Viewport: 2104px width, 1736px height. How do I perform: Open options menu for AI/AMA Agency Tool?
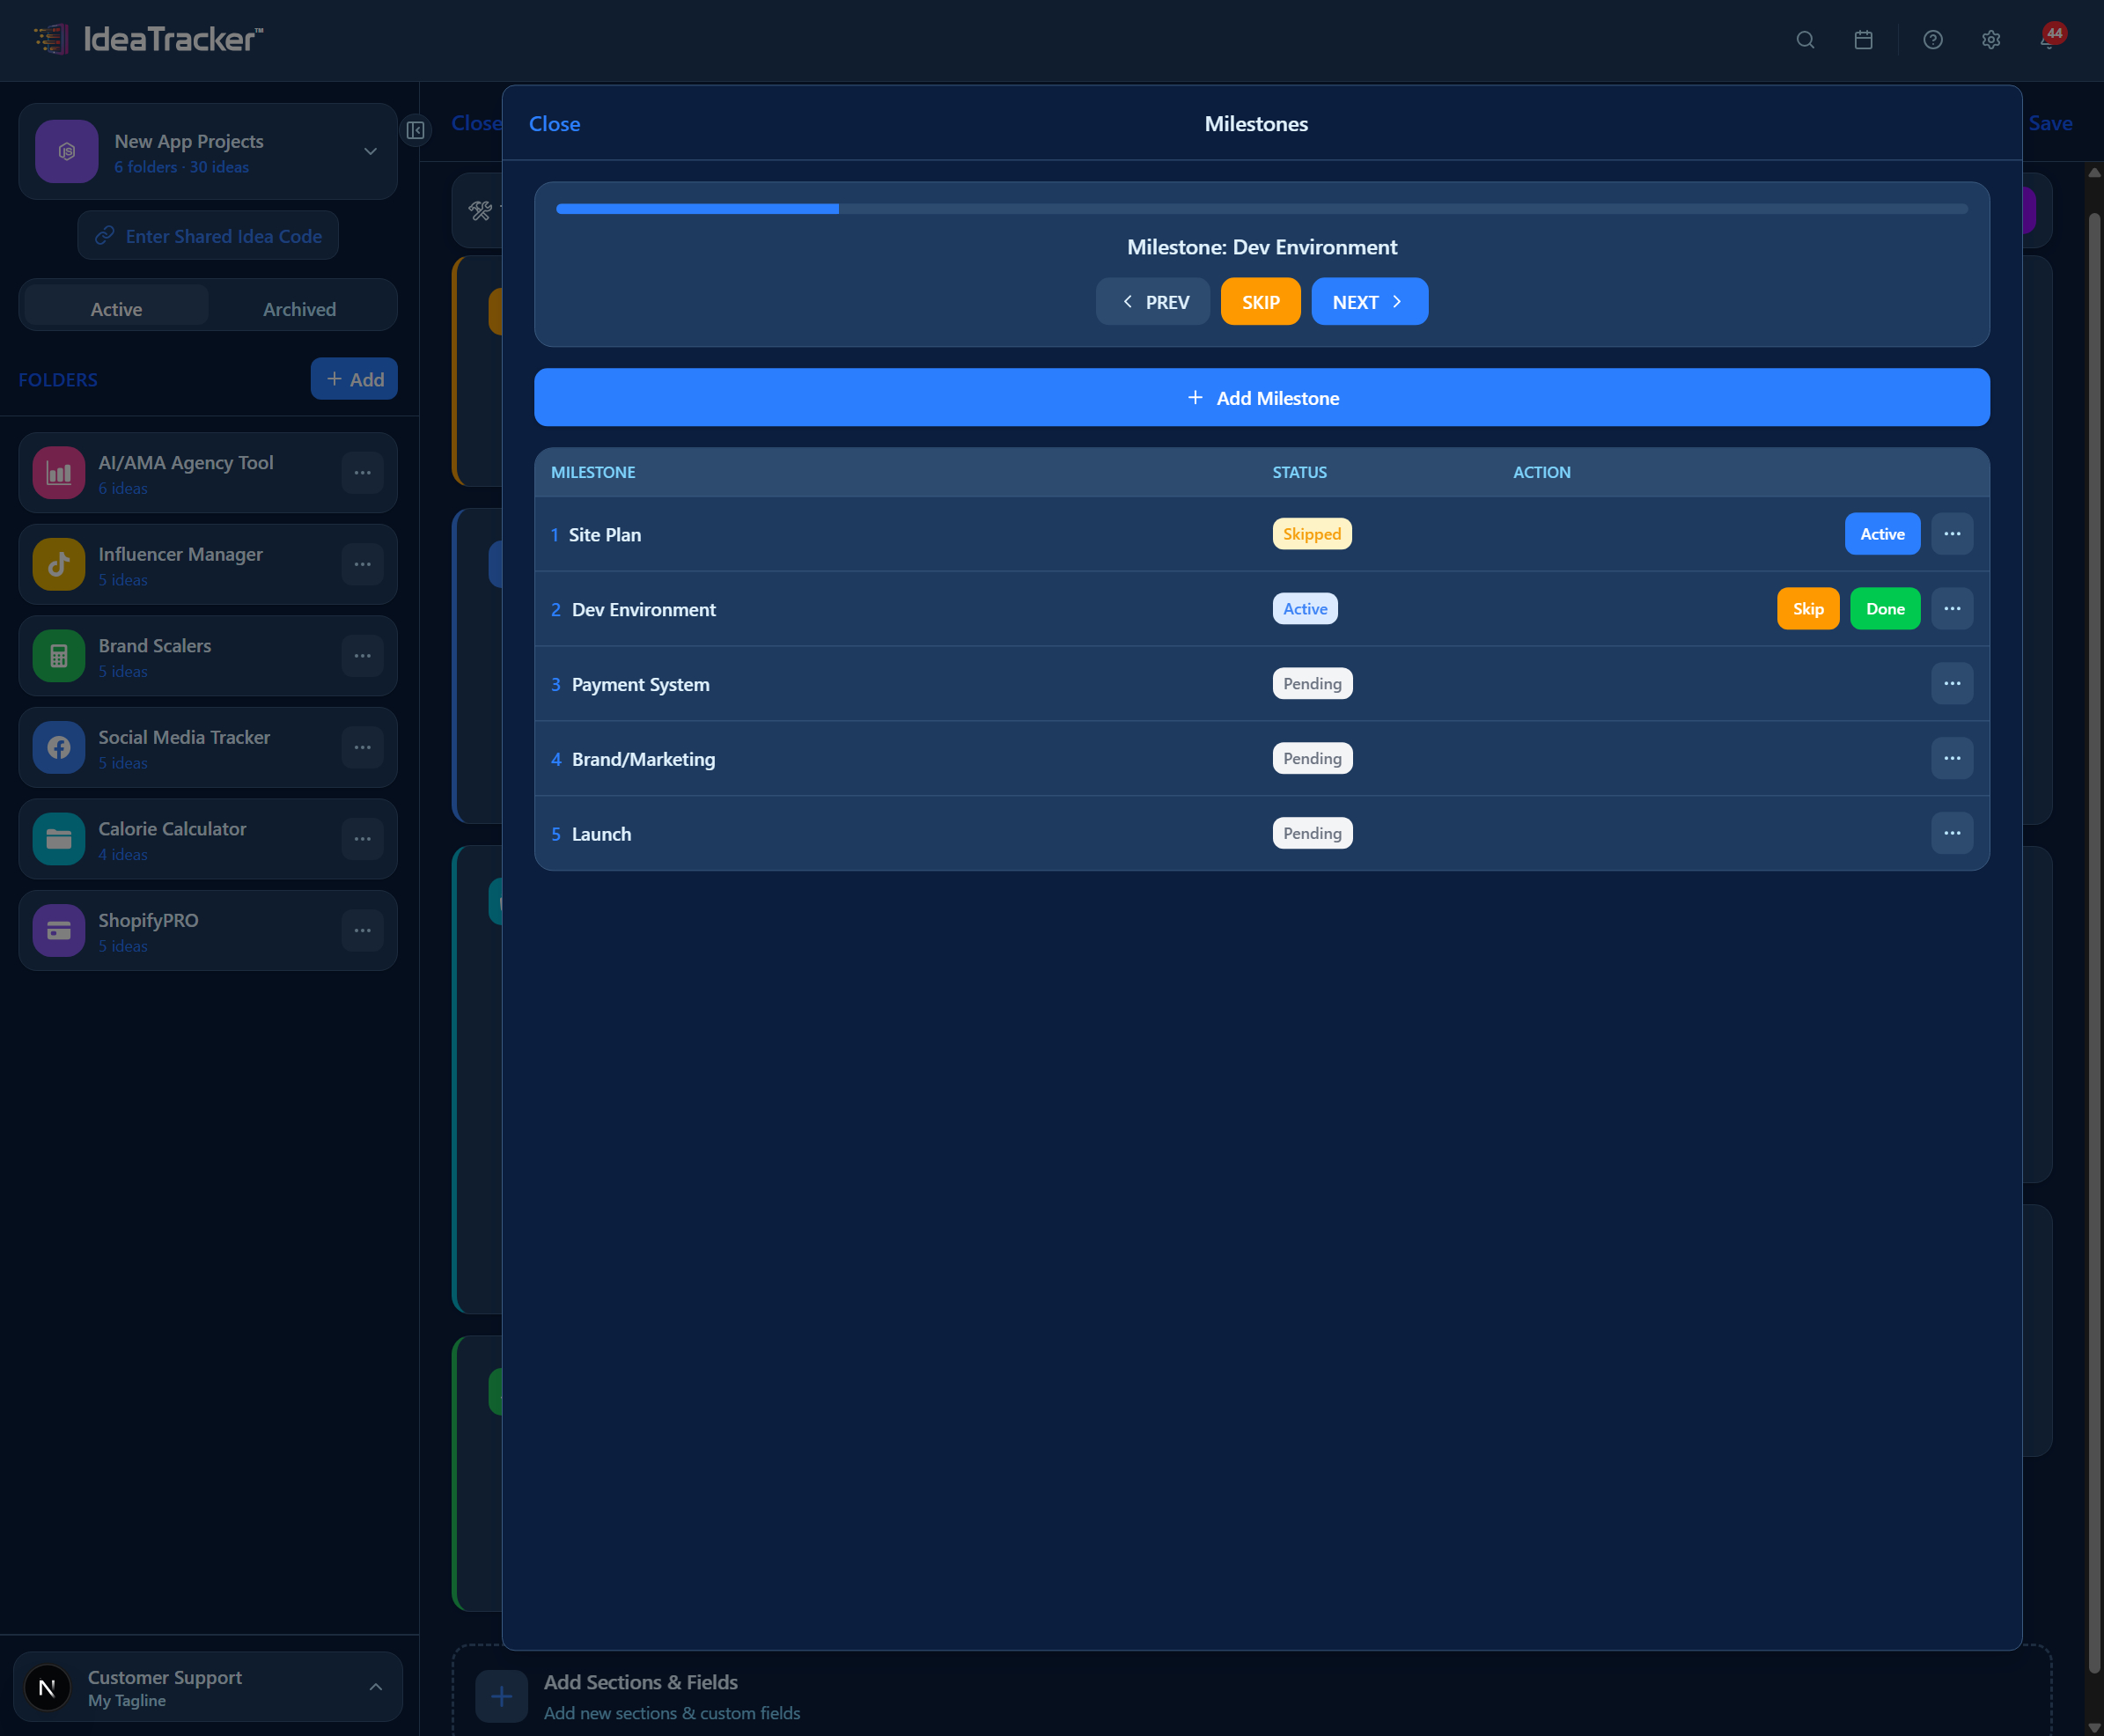pyautogui.click(x=362, y=472)
